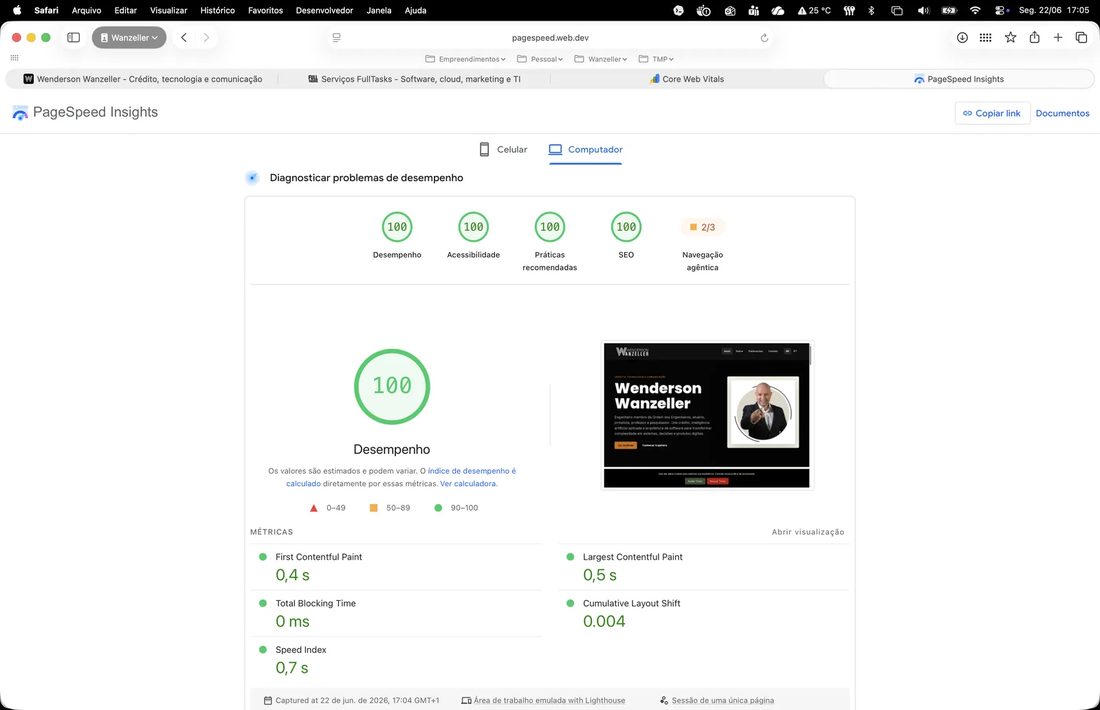This screenshot has height=710, width=1100.
Task: Reload the page with the refresh icon
Action: click(764, 38)
